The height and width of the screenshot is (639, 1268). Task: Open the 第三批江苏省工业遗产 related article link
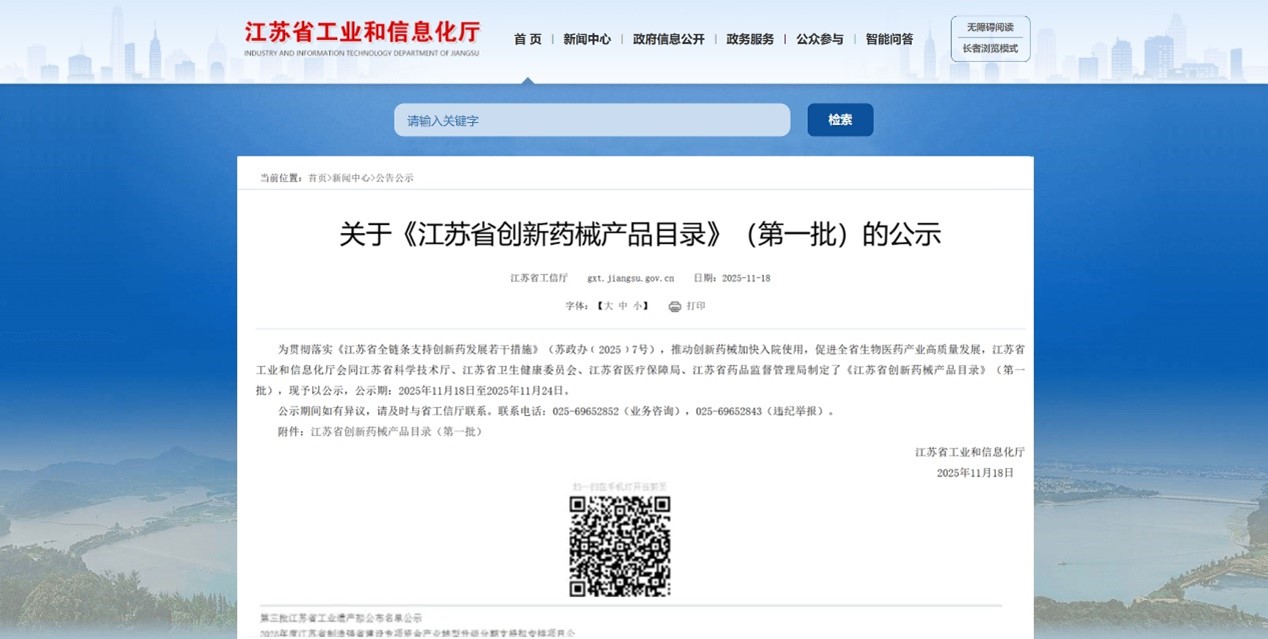pyautogui.click(x=341, y=618)
